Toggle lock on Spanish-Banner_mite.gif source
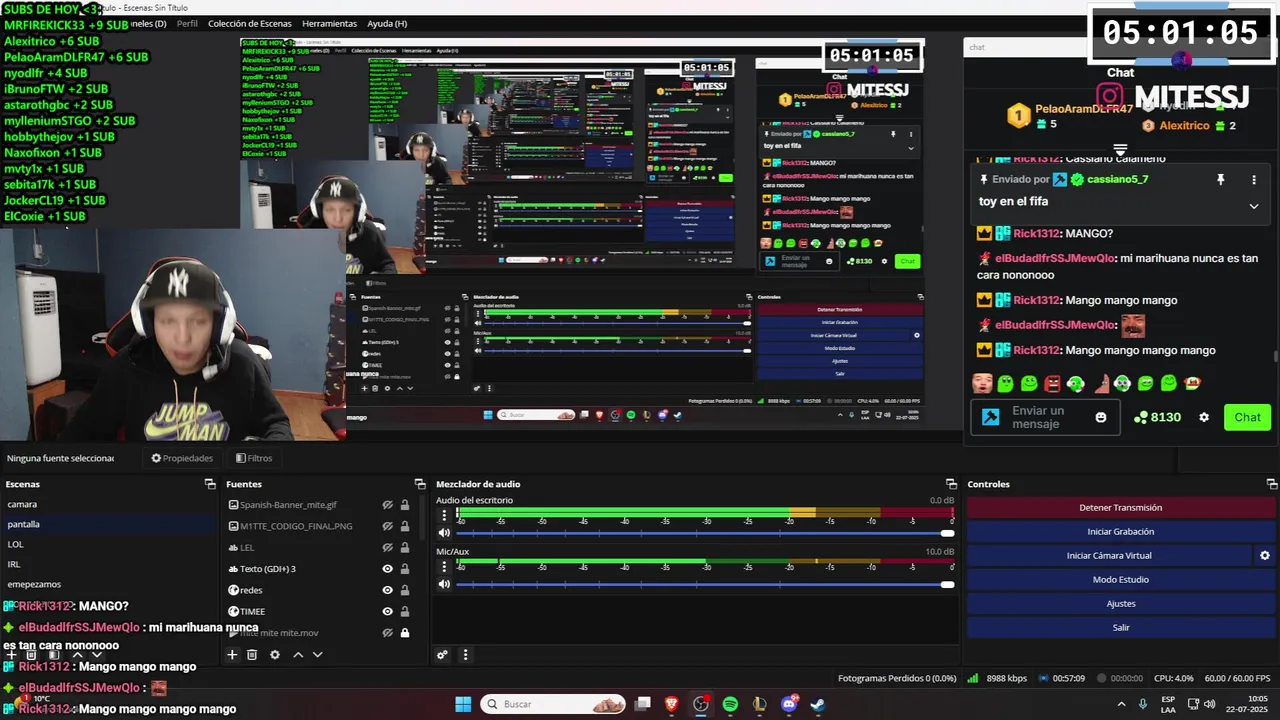This screenshot has width=1280, height=720. coord(405,505)
